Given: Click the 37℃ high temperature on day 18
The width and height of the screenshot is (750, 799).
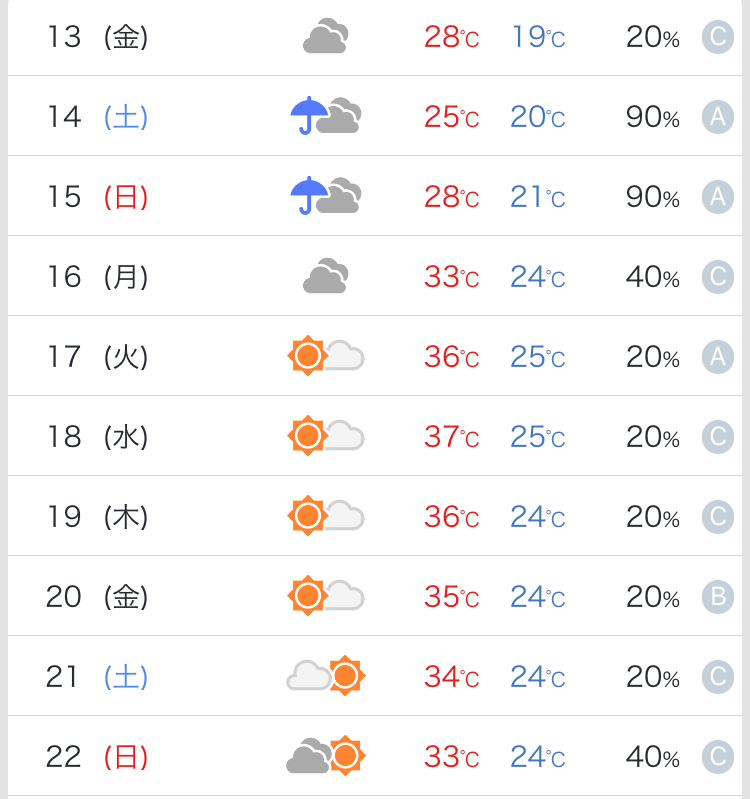Looking at the screenshot, I should pyautogui.click(x=451, y=437).
